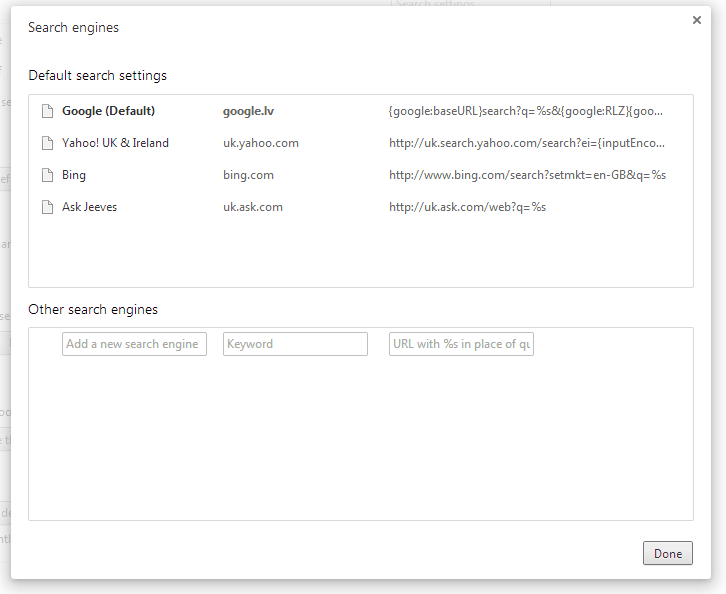The image size is (726, 594).
Task: Select the Ask Jeeves engine name
Action: pyautogui.click(x=89, y=207)
